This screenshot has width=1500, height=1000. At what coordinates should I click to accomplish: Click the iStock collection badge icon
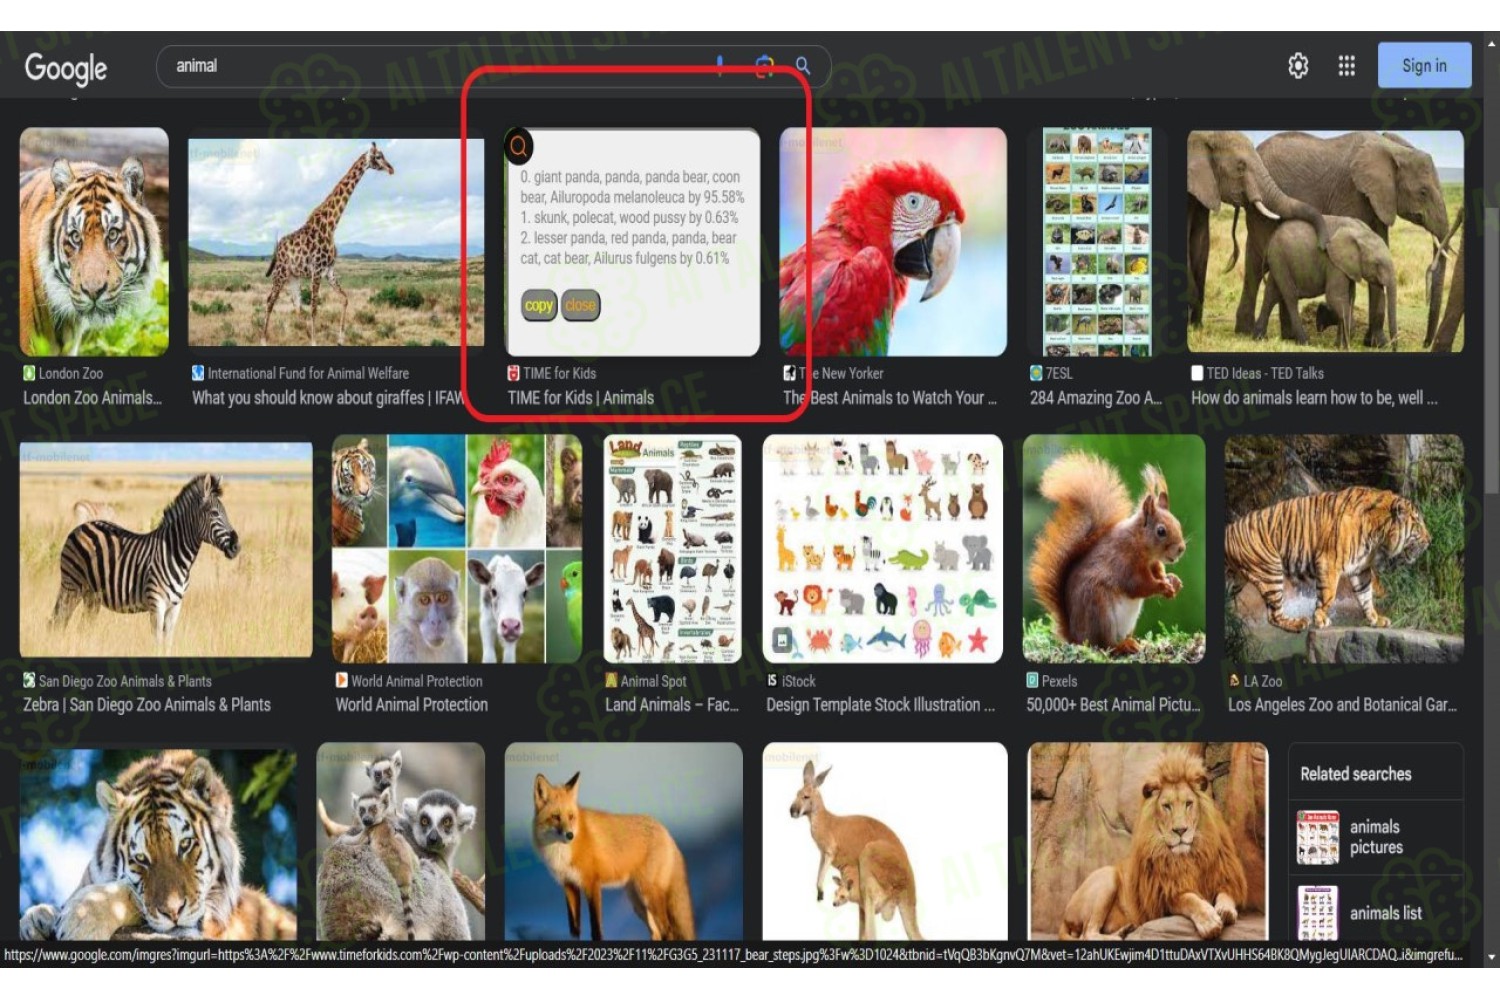(783, 640)
